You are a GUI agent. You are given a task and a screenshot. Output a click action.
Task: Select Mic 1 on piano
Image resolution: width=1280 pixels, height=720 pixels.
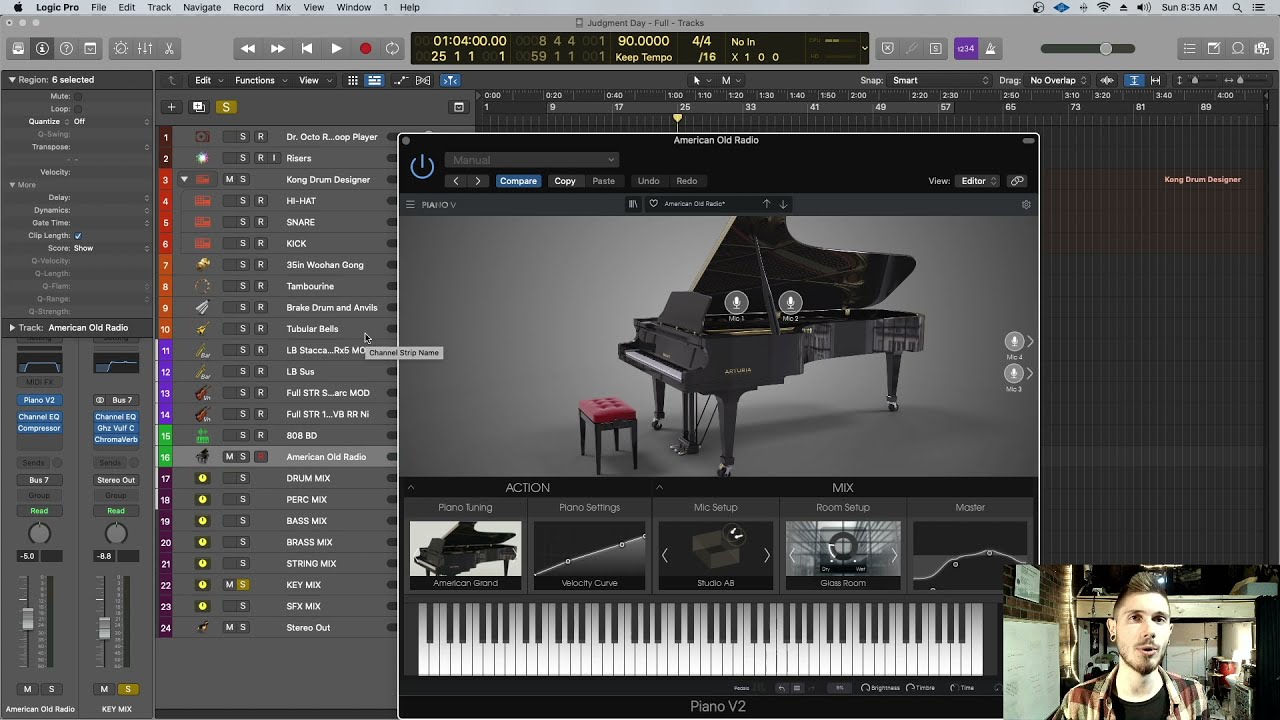coord(736,302)
